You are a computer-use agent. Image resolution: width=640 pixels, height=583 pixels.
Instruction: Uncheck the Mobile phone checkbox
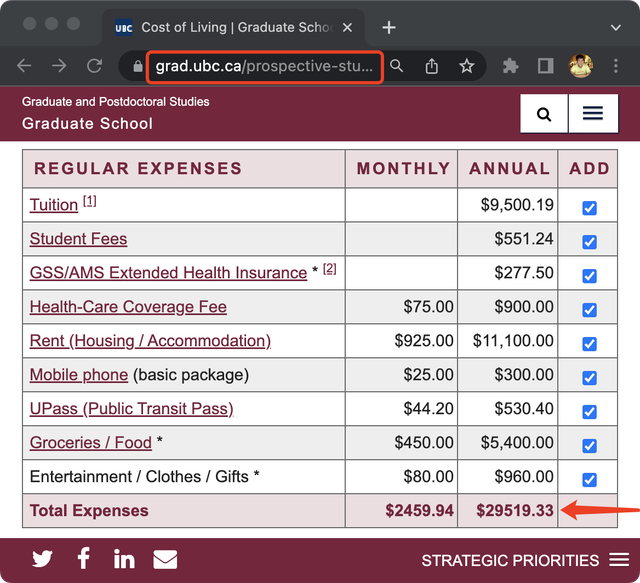tap(589, 378)
